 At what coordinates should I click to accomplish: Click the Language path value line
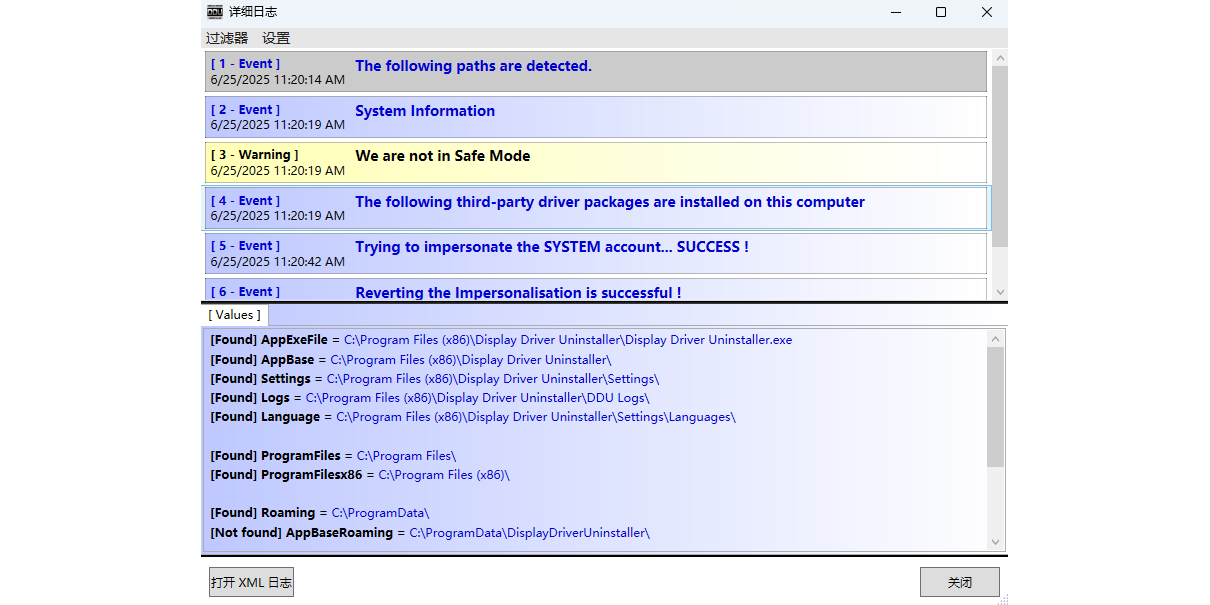click(473, 417)
